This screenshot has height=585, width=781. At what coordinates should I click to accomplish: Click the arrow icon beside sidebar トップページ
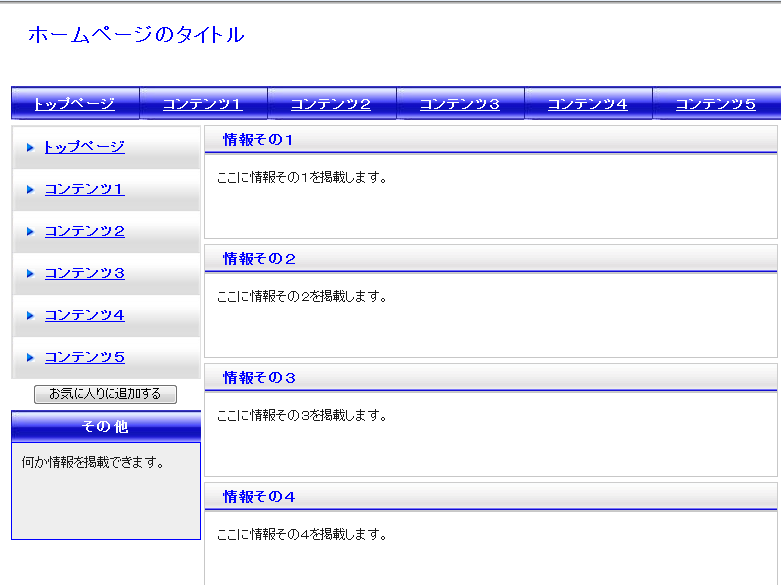point(30,148)
